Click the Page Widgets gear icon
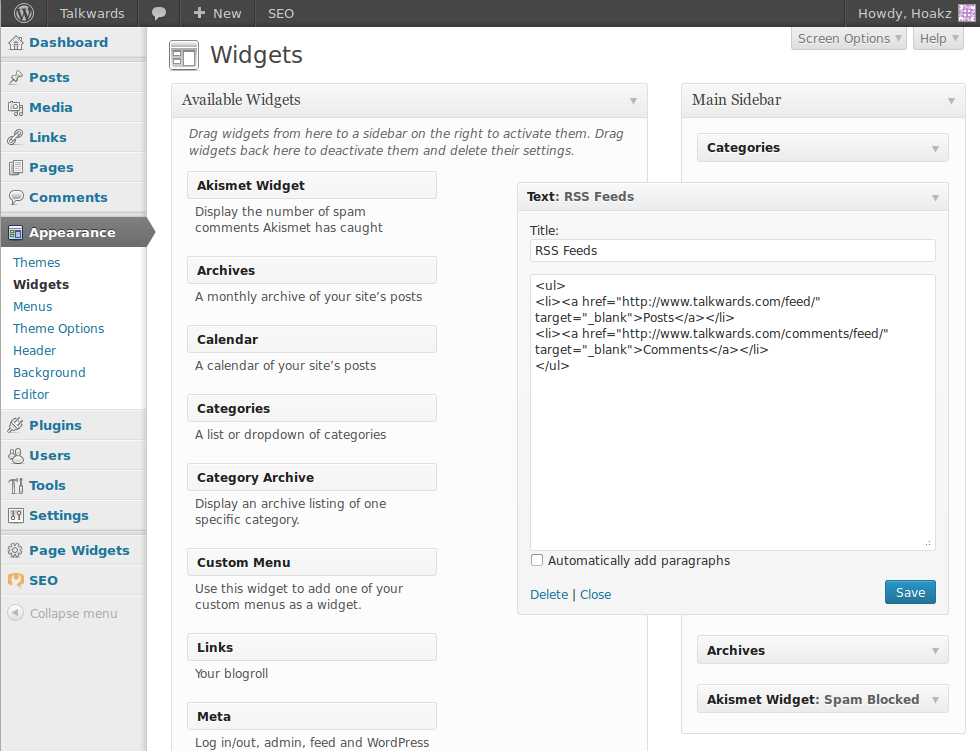 (x=15, y=551)
